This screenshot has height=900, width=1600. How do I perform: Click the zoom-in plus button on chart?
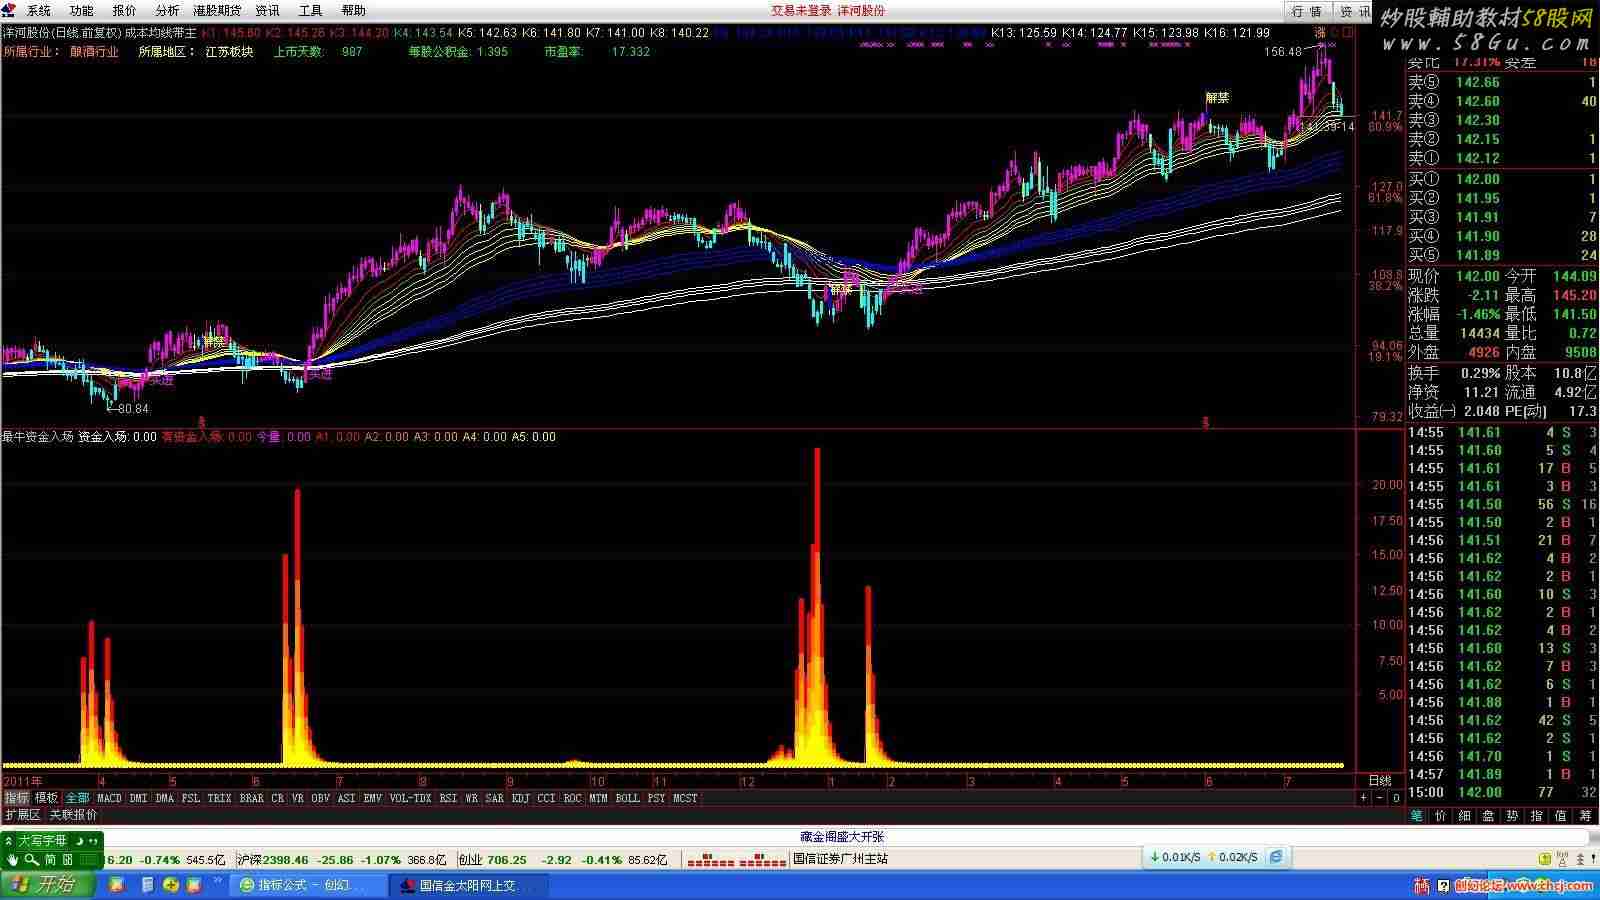click(x=1362, y=798)
